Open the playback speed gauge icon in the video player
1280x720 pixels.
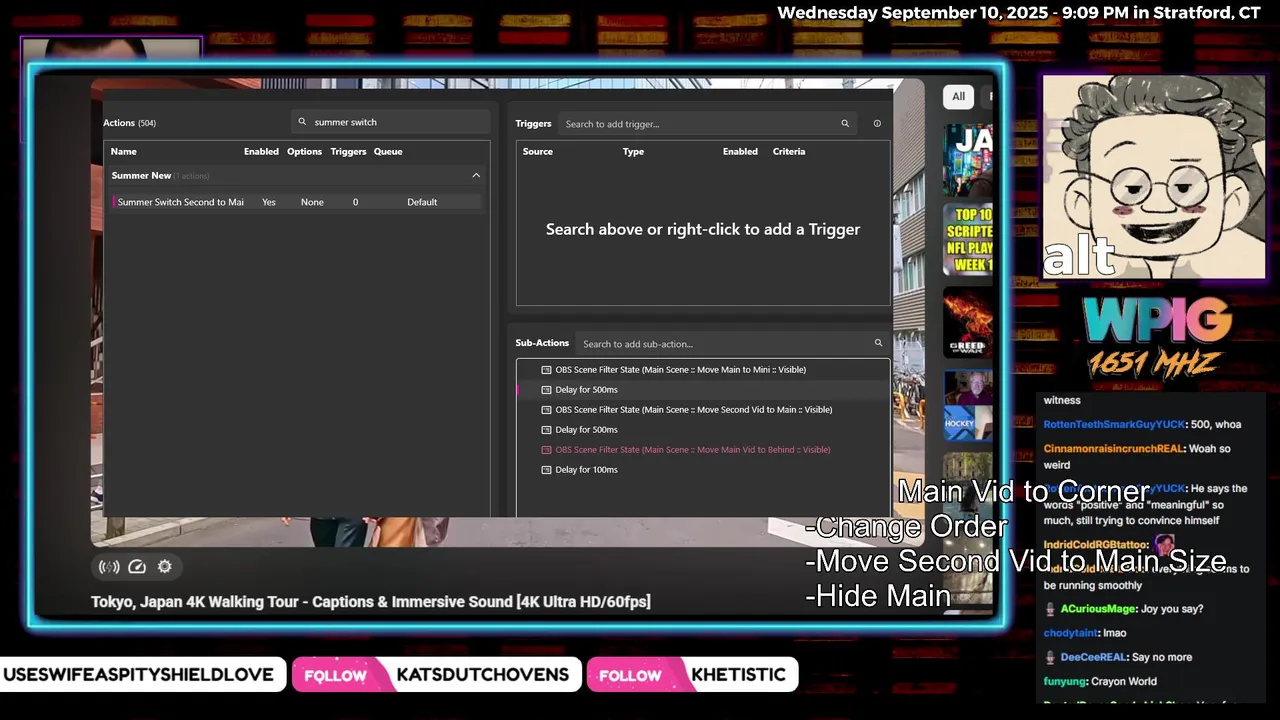point(137,567)
